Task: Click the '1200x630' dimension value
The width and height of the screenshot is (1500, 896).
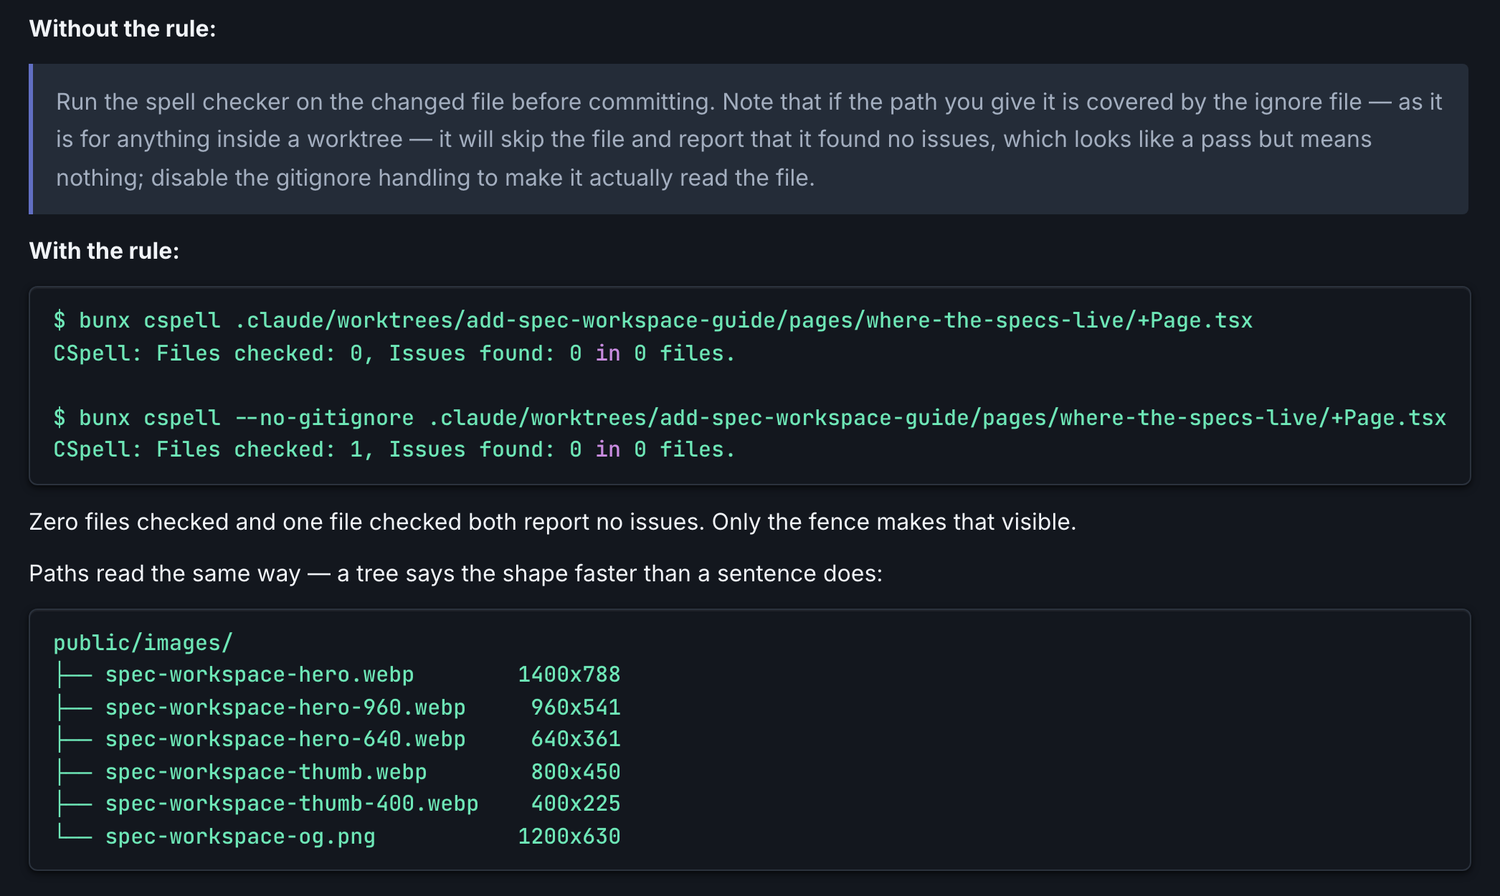Action: pos(569,836)
